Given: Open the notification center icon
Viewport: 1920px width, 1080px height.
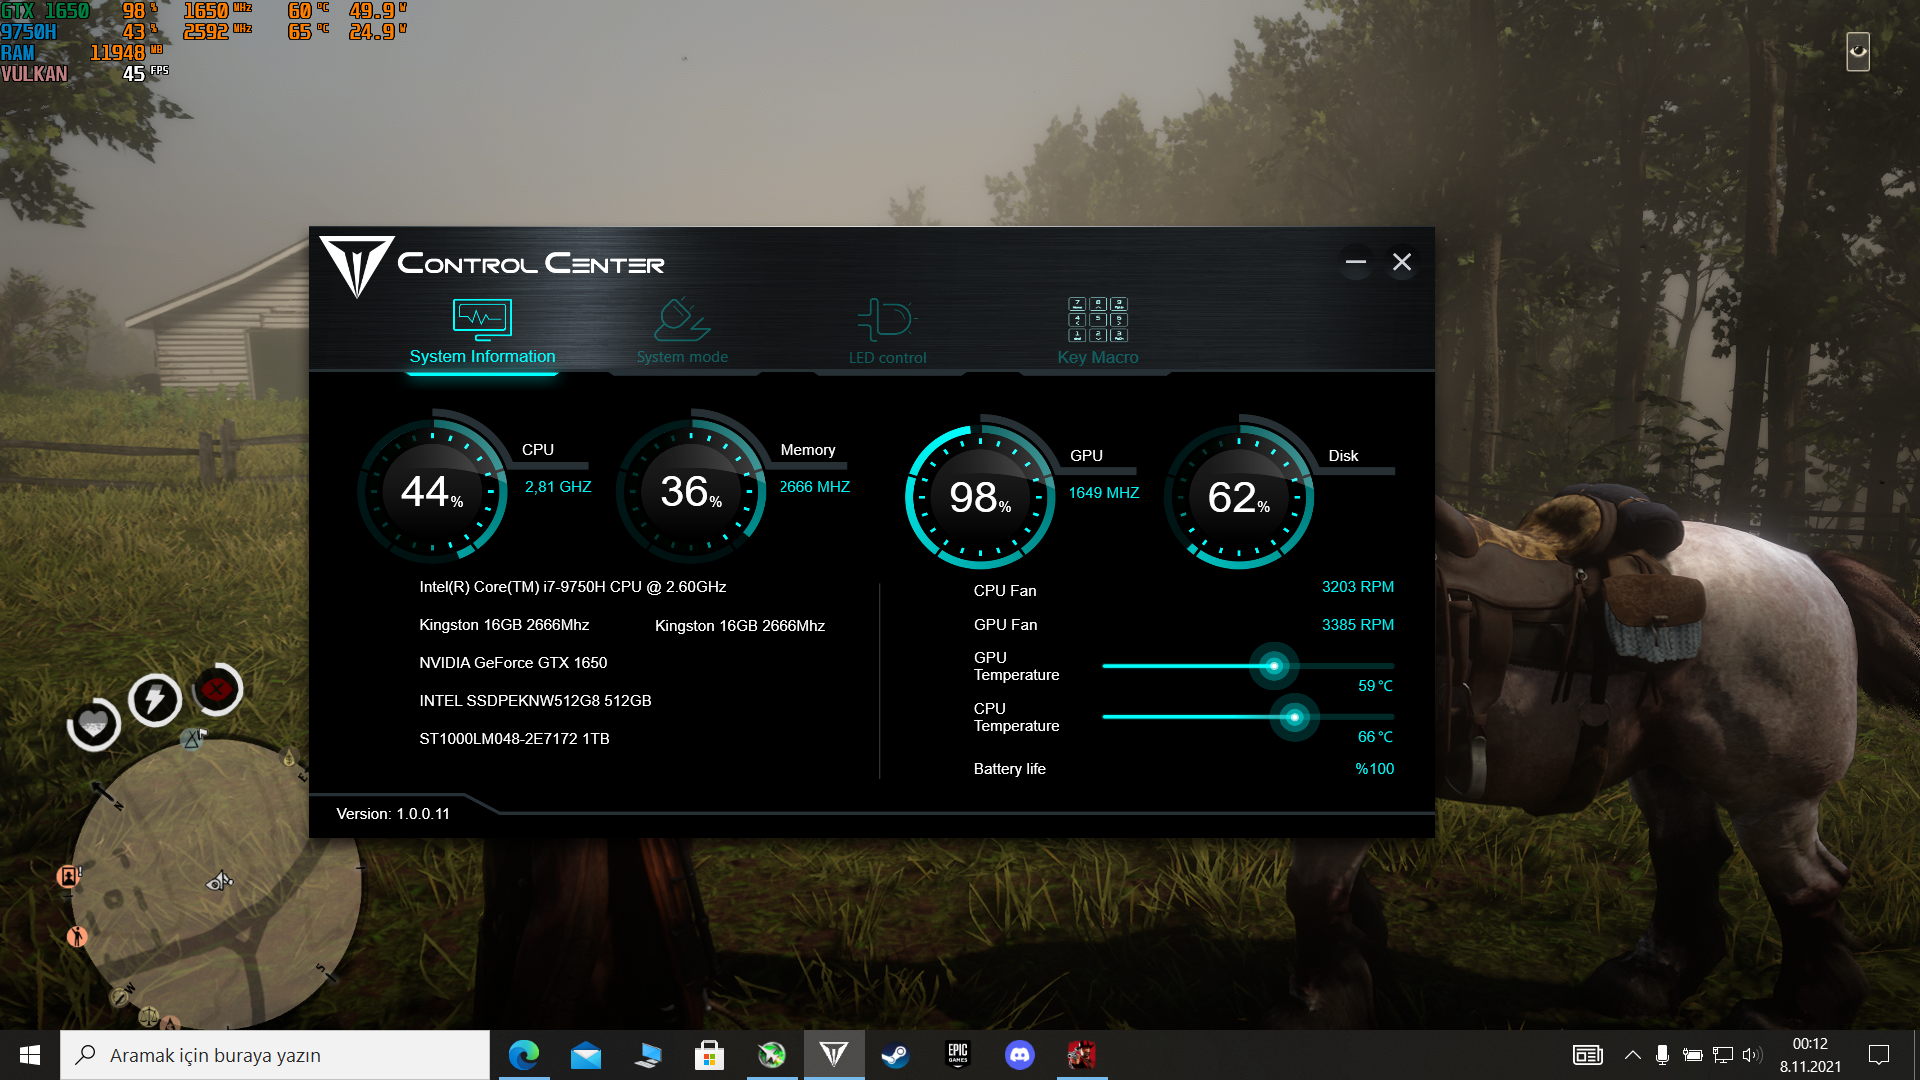Looking at the screenshot, I should [x=1878, y=1055].
